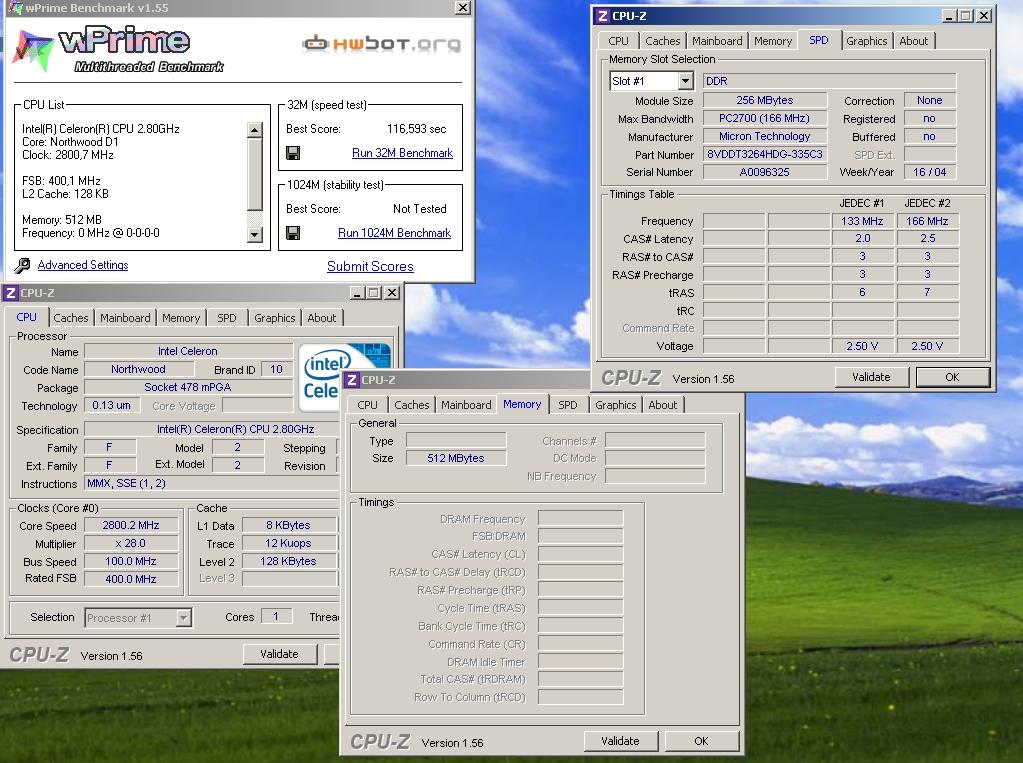Run the 32M Benchmark
The image size is (1023, 763).
point(402,153)
